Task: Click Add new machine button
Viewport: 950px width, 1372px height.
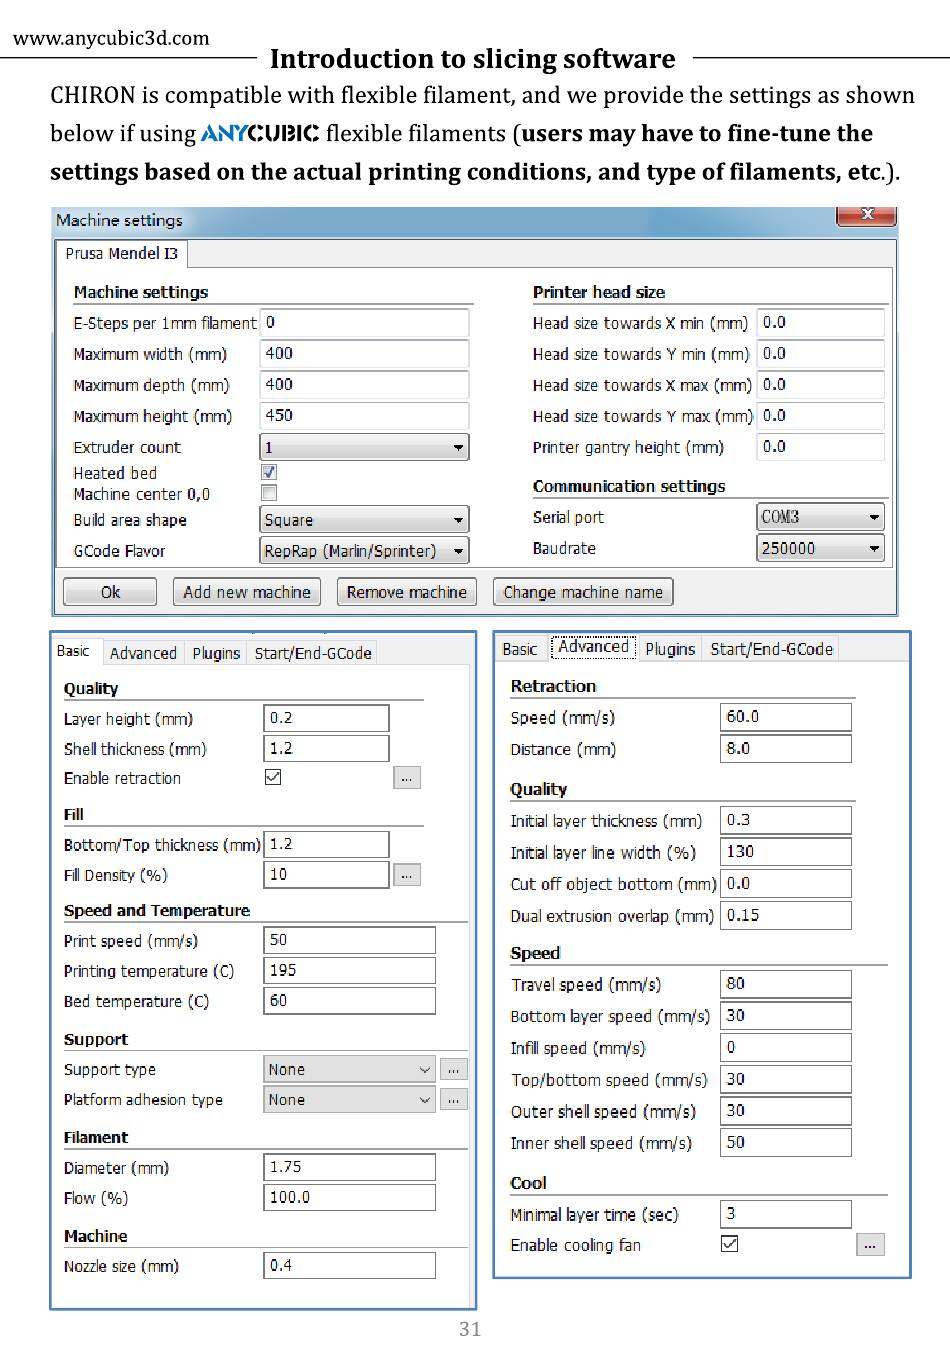Action: coord(247,592)
